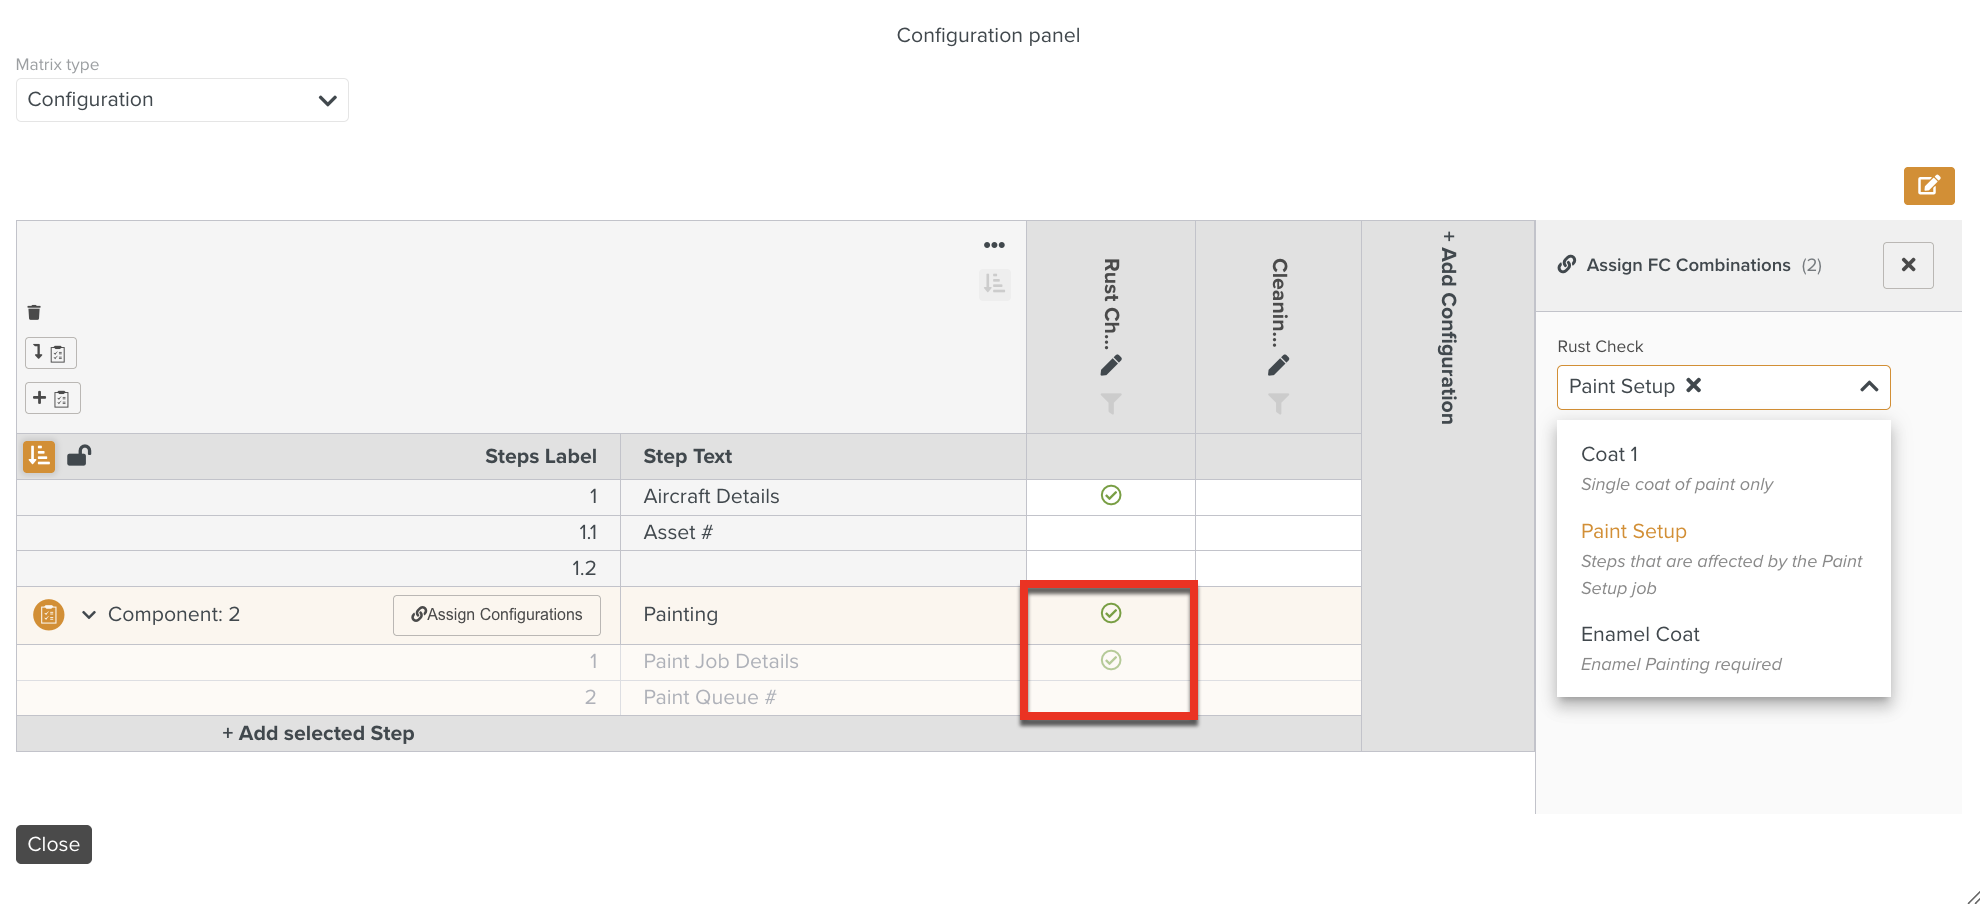The image size is (1980, 904).
Task: Filter by the Rust Check column
Action: [1111, 403]
